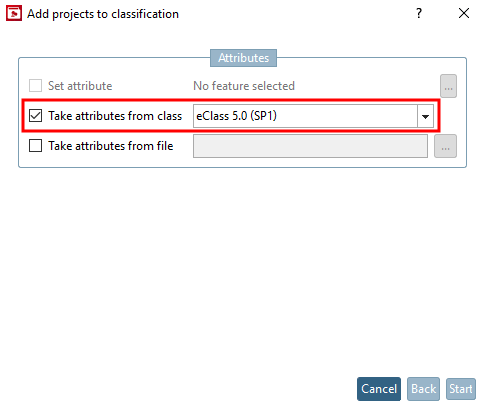Go to previous step with Back button
The image size is (486, 411).
pyautogui.click(x=423, y=389)
